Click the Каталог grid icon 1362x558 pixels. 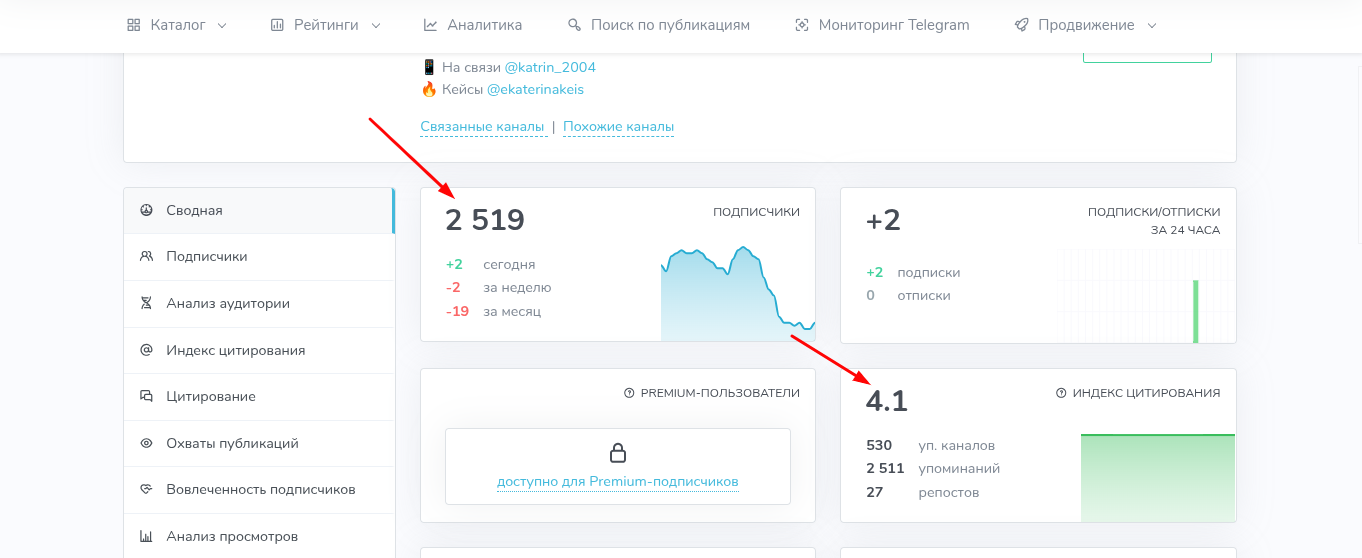(134, 25)
